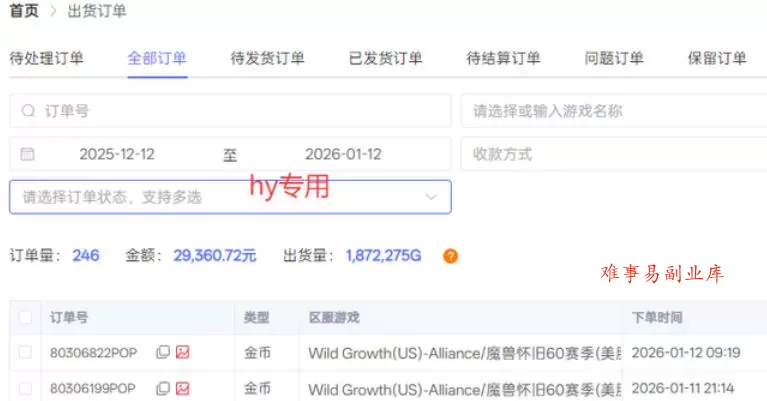
Task: Open the 待发货订单 tab
Action: point(268,58)
